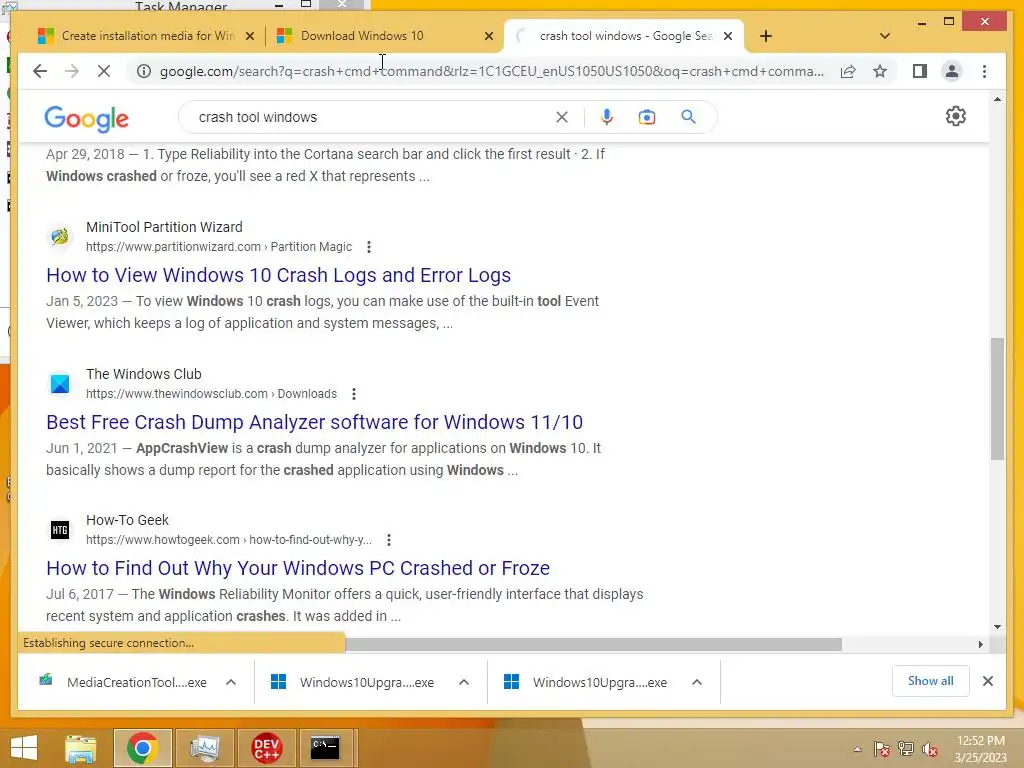Click Show all downloads button
Viewport: 1024px width, 768px height.
coord(931,681)
